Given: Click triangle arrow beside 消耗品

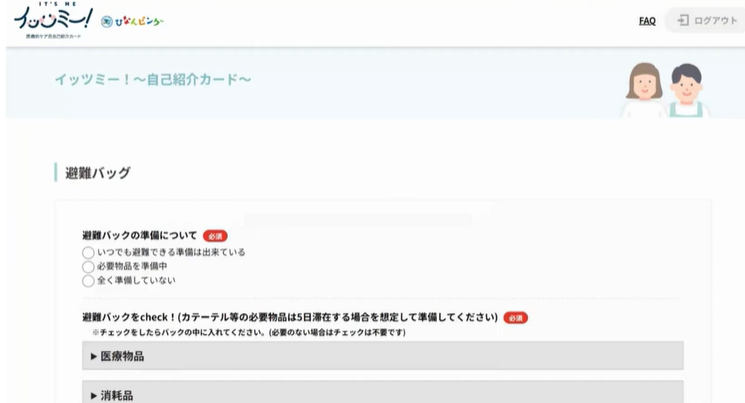Looking at the screenshot, I should pos(94,395).
